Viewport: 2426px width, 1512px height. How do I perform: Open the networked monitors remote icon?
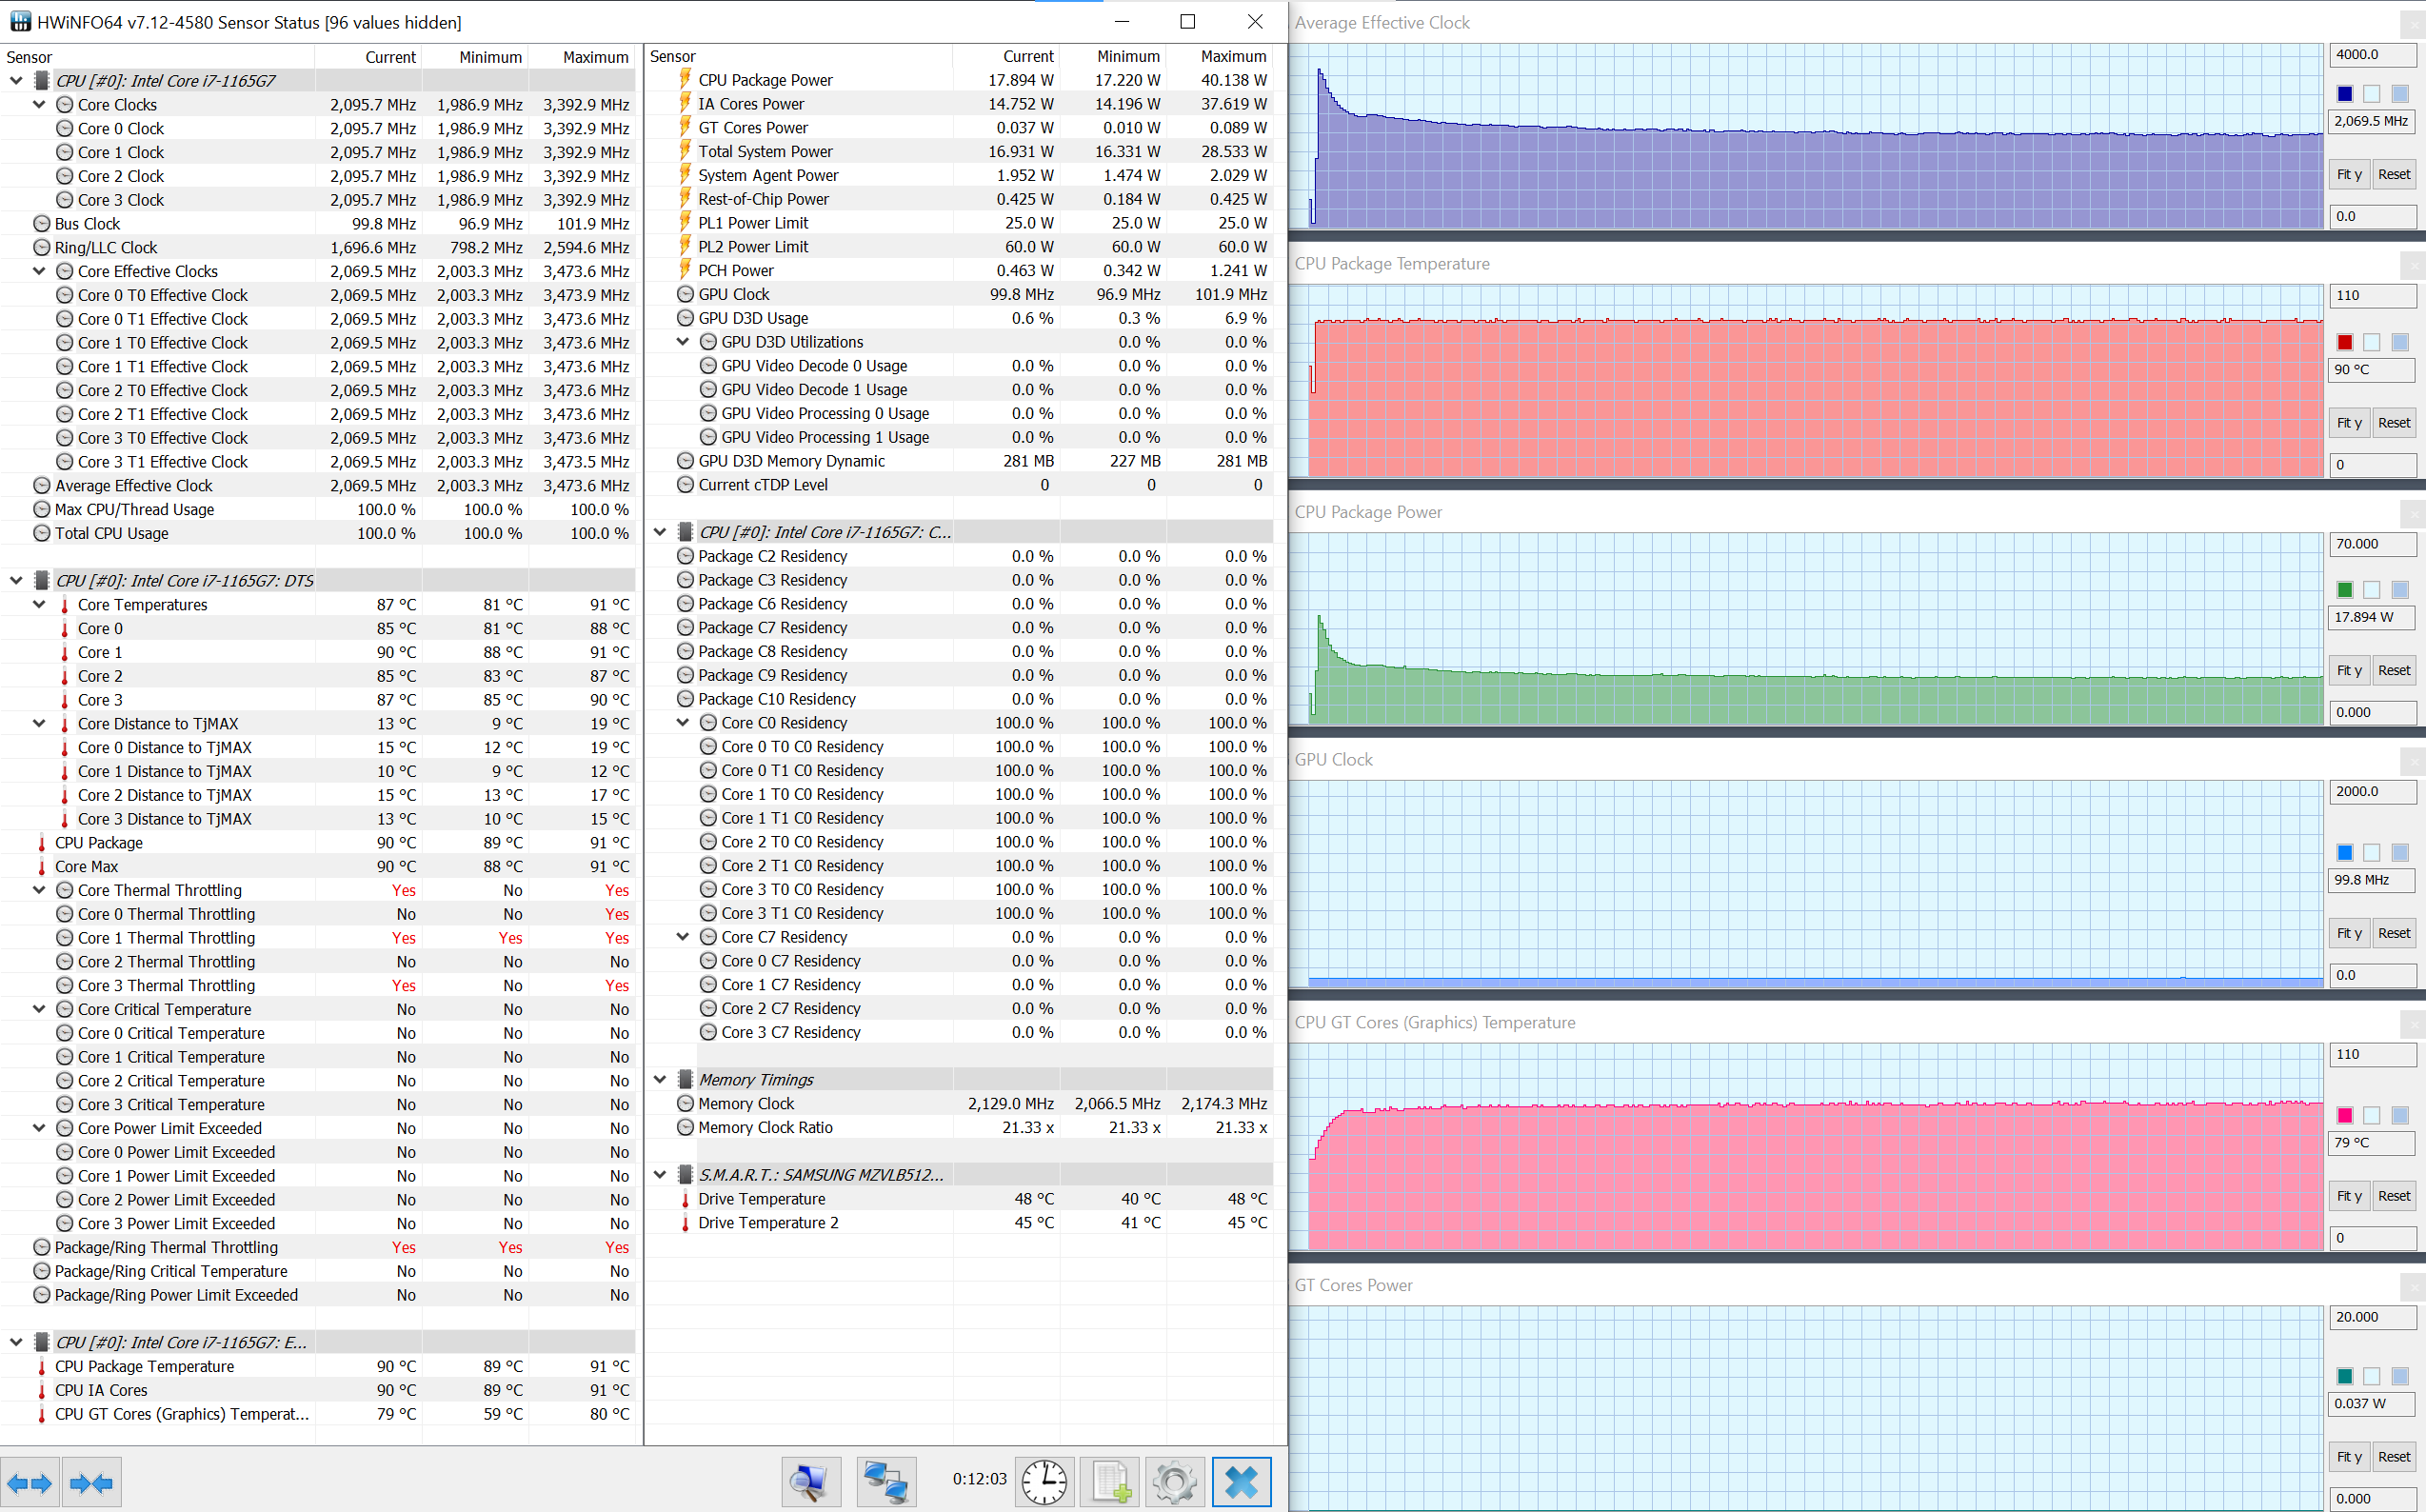coord(885,1481)
